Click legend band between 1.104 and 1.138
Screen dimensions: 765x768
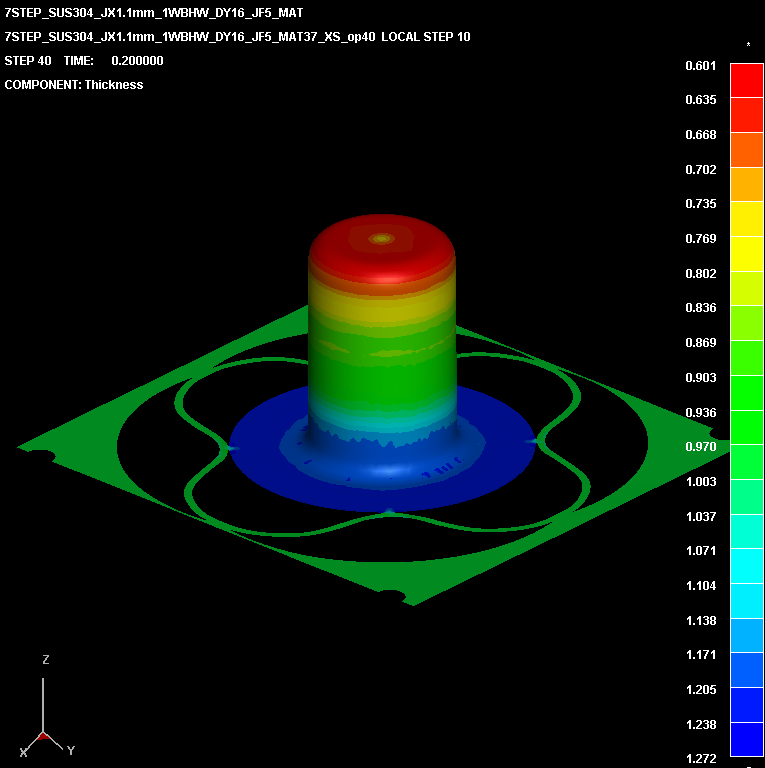tap(747, 601)
